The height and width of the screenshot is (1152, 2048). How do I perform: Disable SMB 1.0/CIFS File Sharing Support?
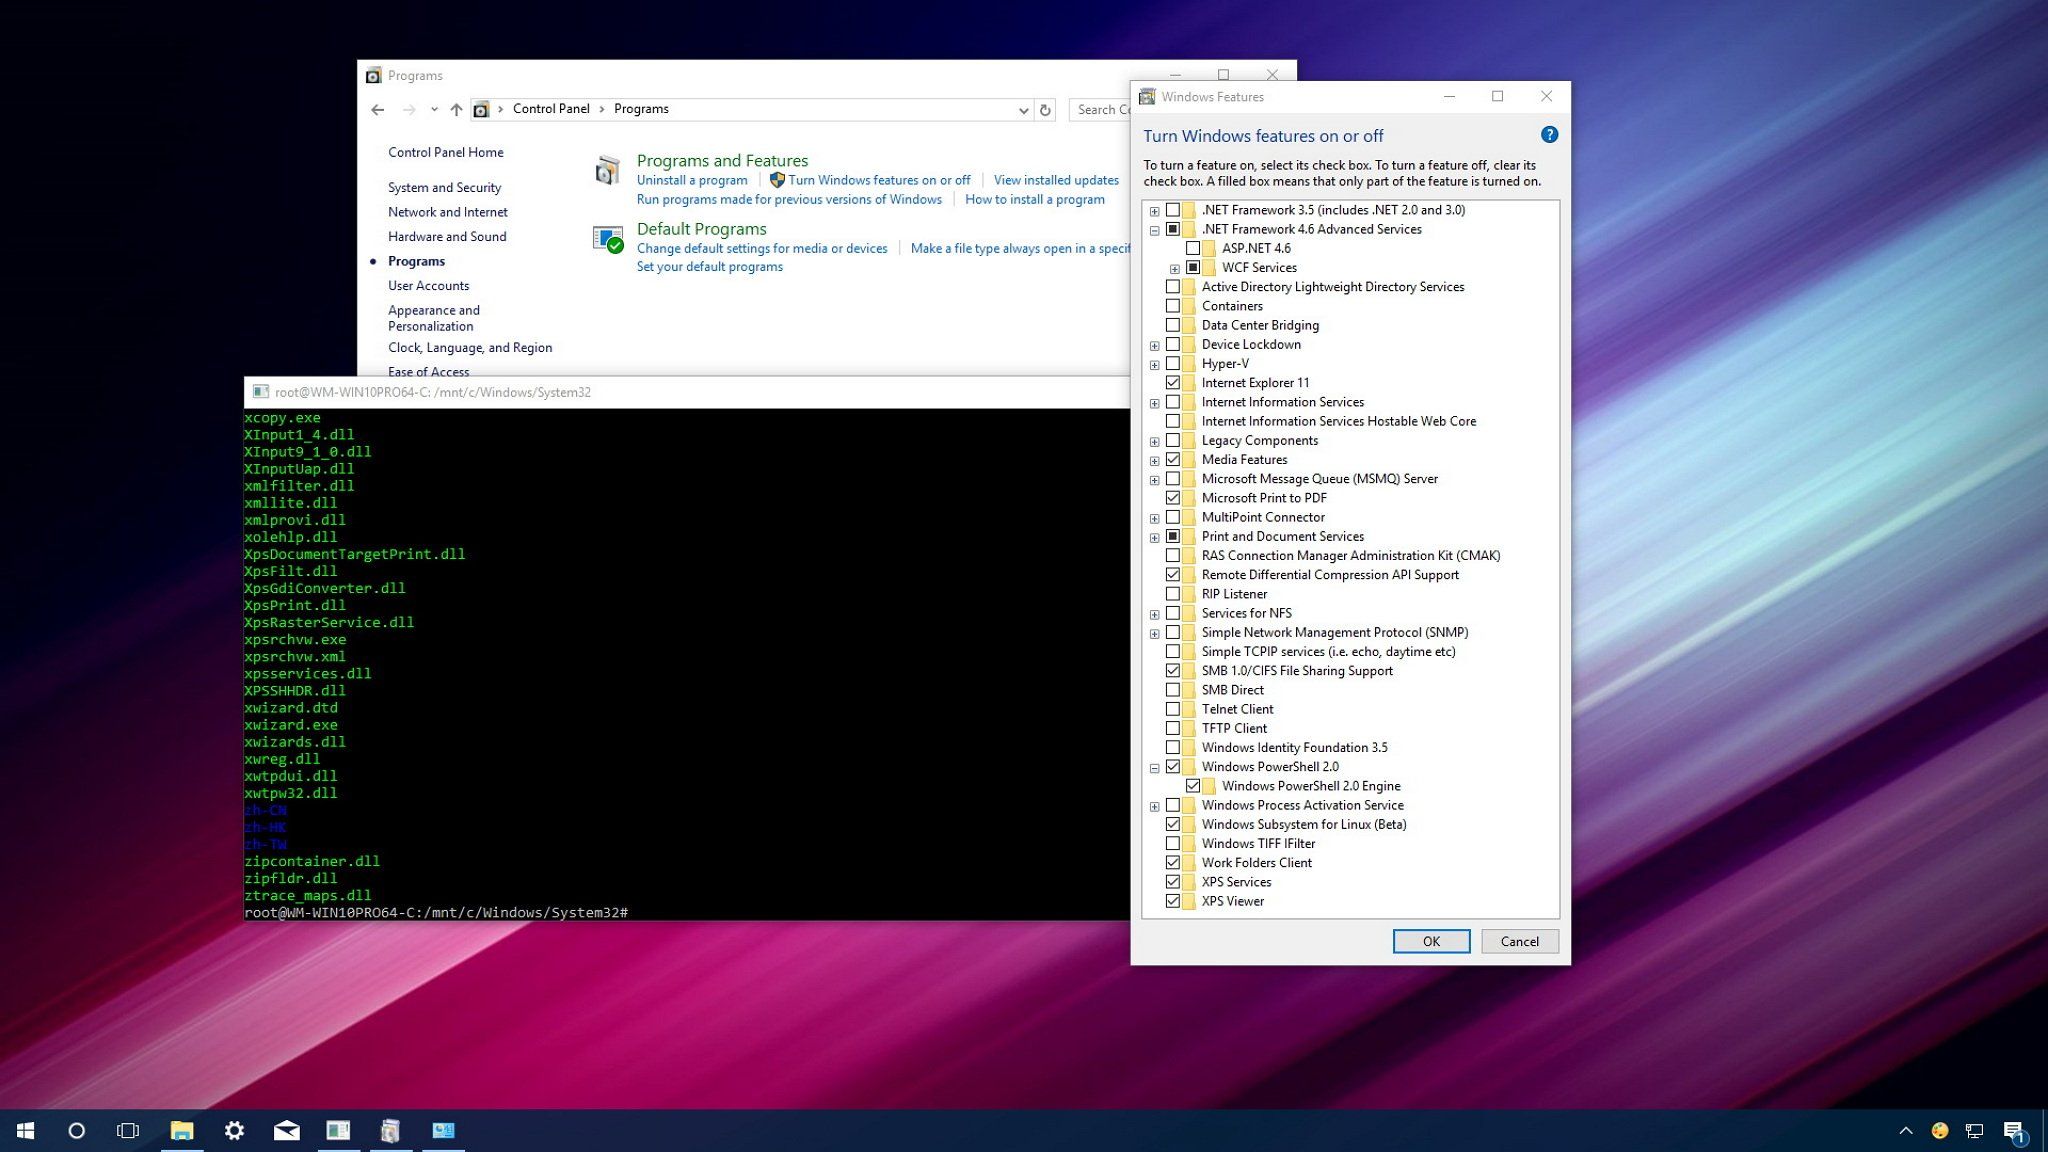pyautogui.click(x=1173, y=670)
